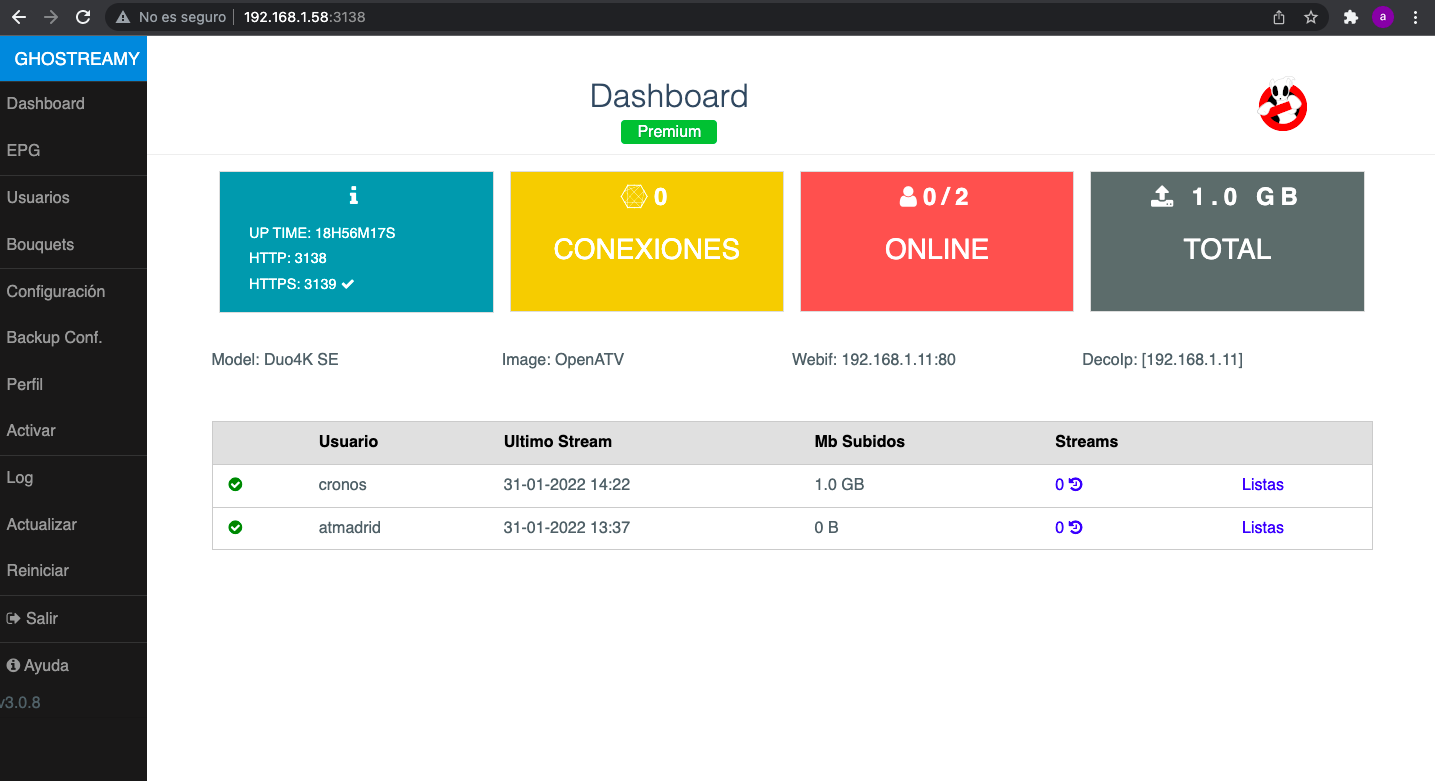Go to Configuración in the sidebar
1435x781 pixels.
tap(56, 292)
